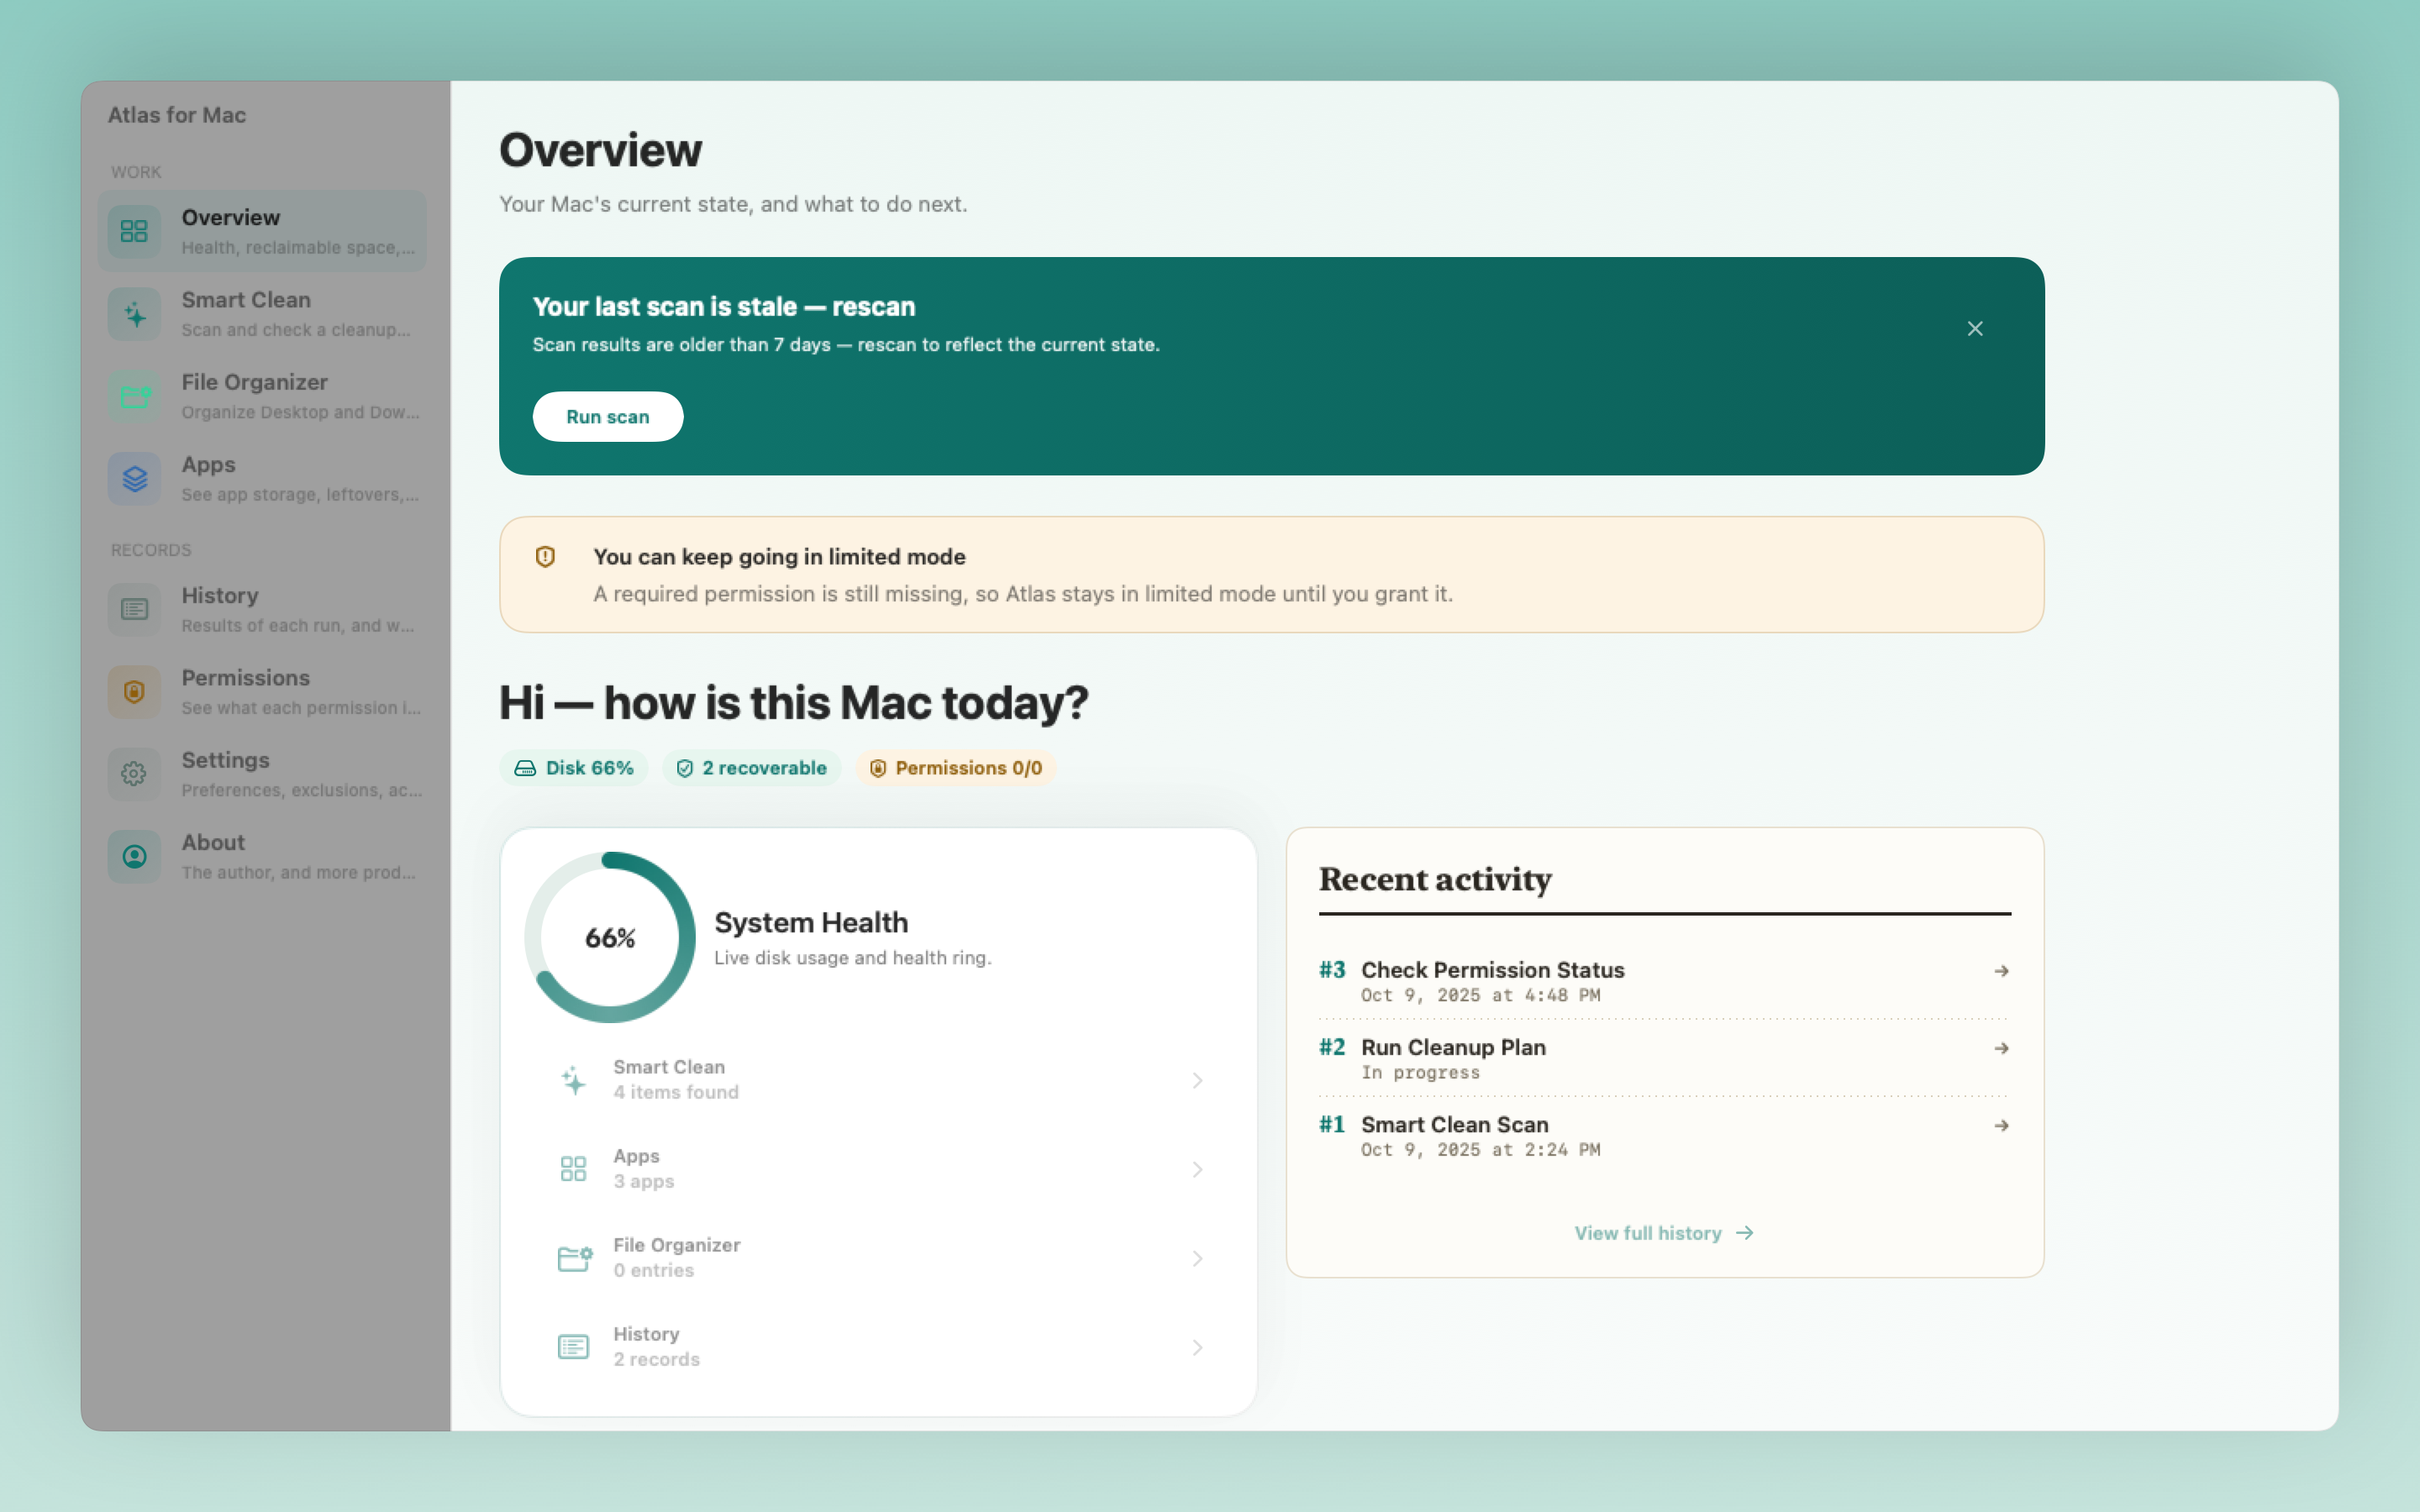Click the Disk 66% status chip

click(x=574, y=768)
